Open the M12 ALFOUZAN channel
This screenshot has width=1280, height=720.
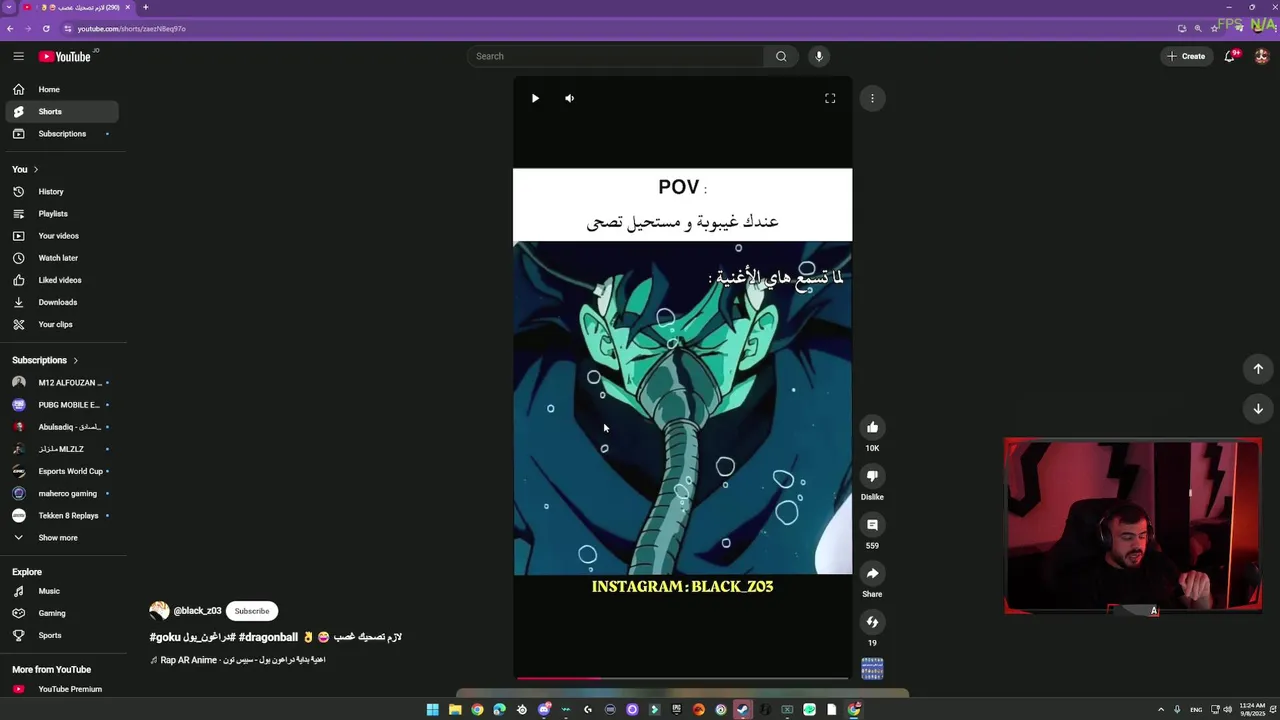(60, 382)
